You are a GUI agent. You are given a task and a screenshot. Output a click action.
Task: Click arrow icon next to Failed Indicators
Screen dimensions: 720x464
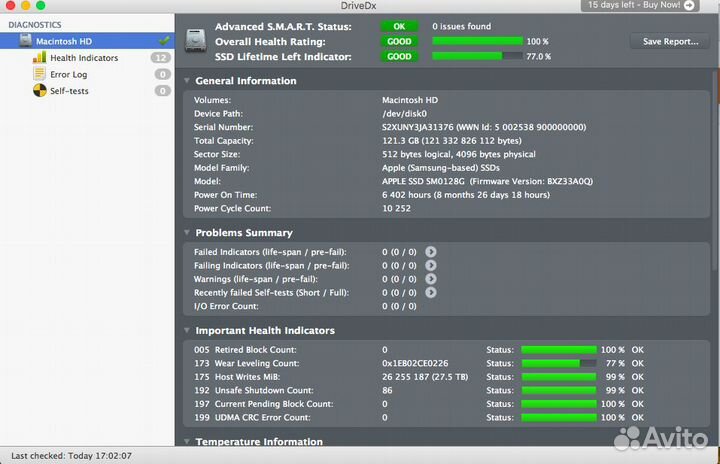coord(430,252)
